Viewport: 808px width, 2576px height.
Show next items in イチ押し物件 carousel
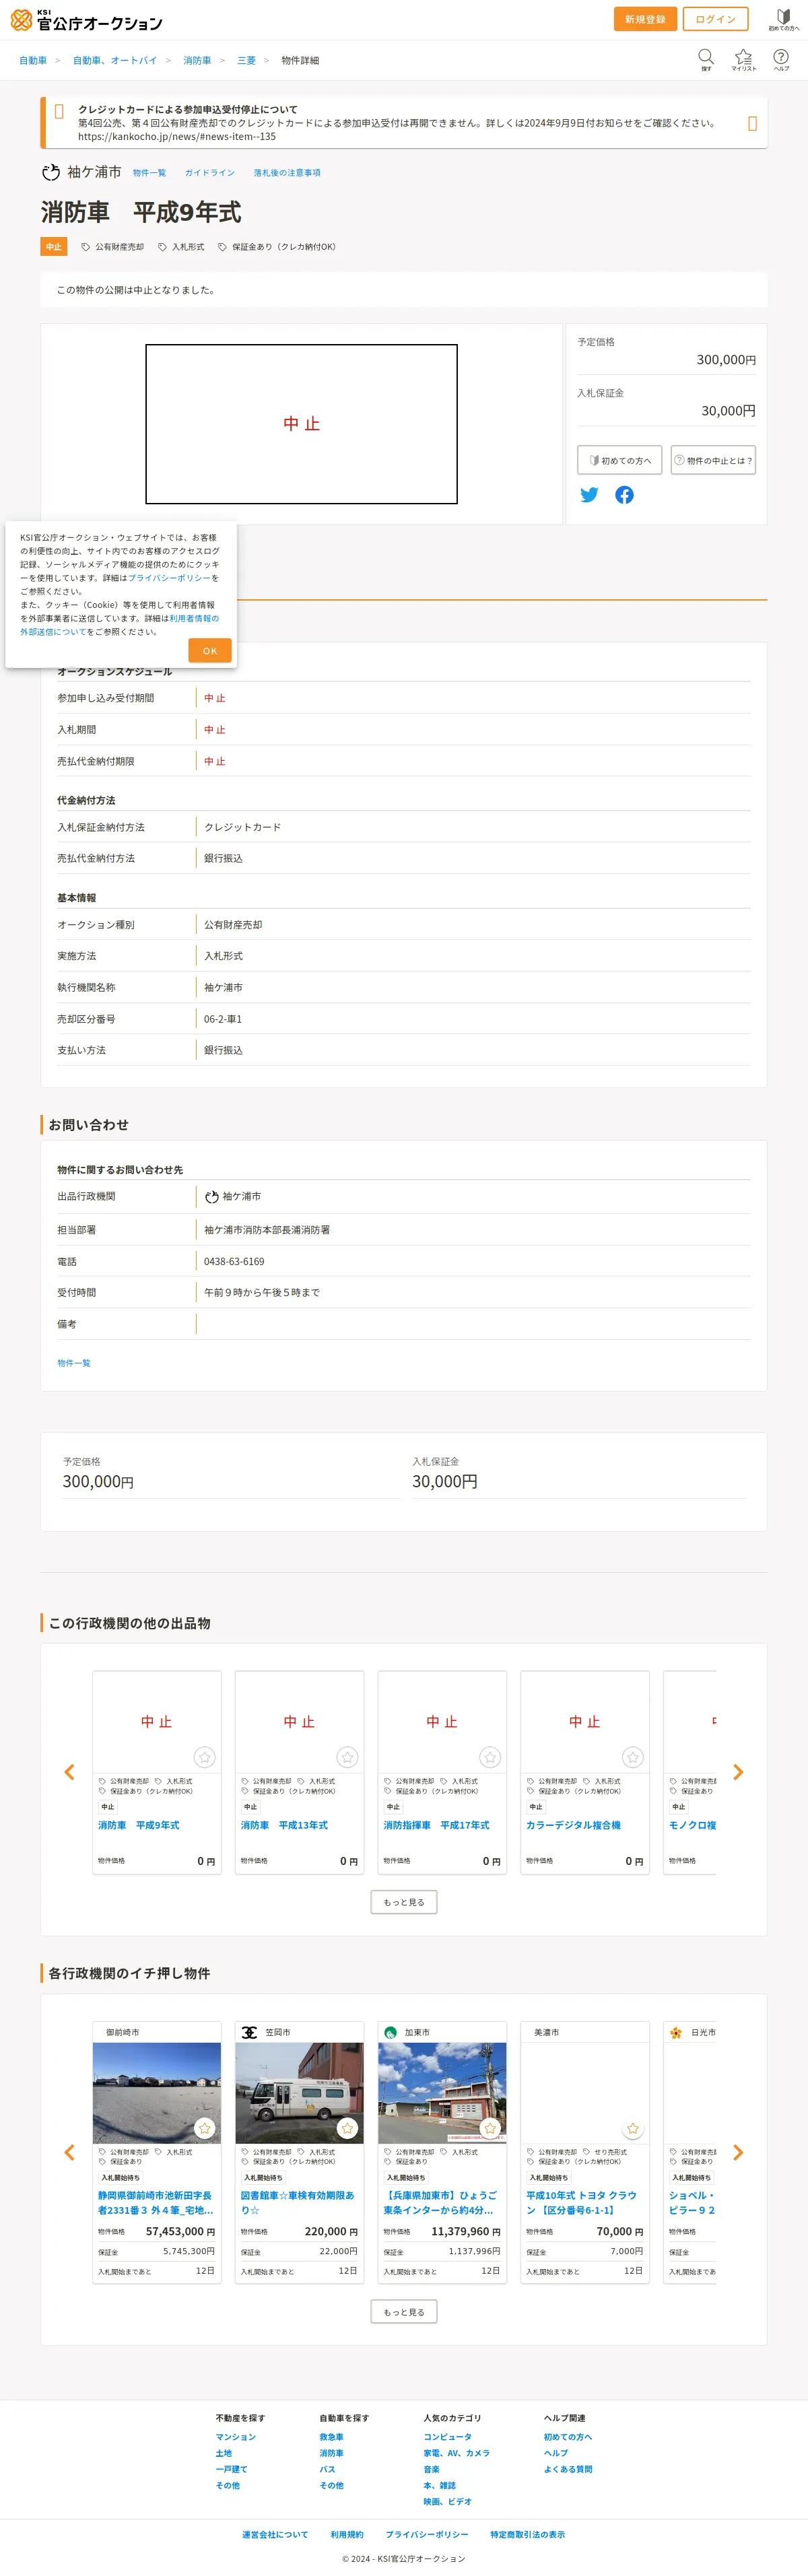click(x=738, y=2152)
